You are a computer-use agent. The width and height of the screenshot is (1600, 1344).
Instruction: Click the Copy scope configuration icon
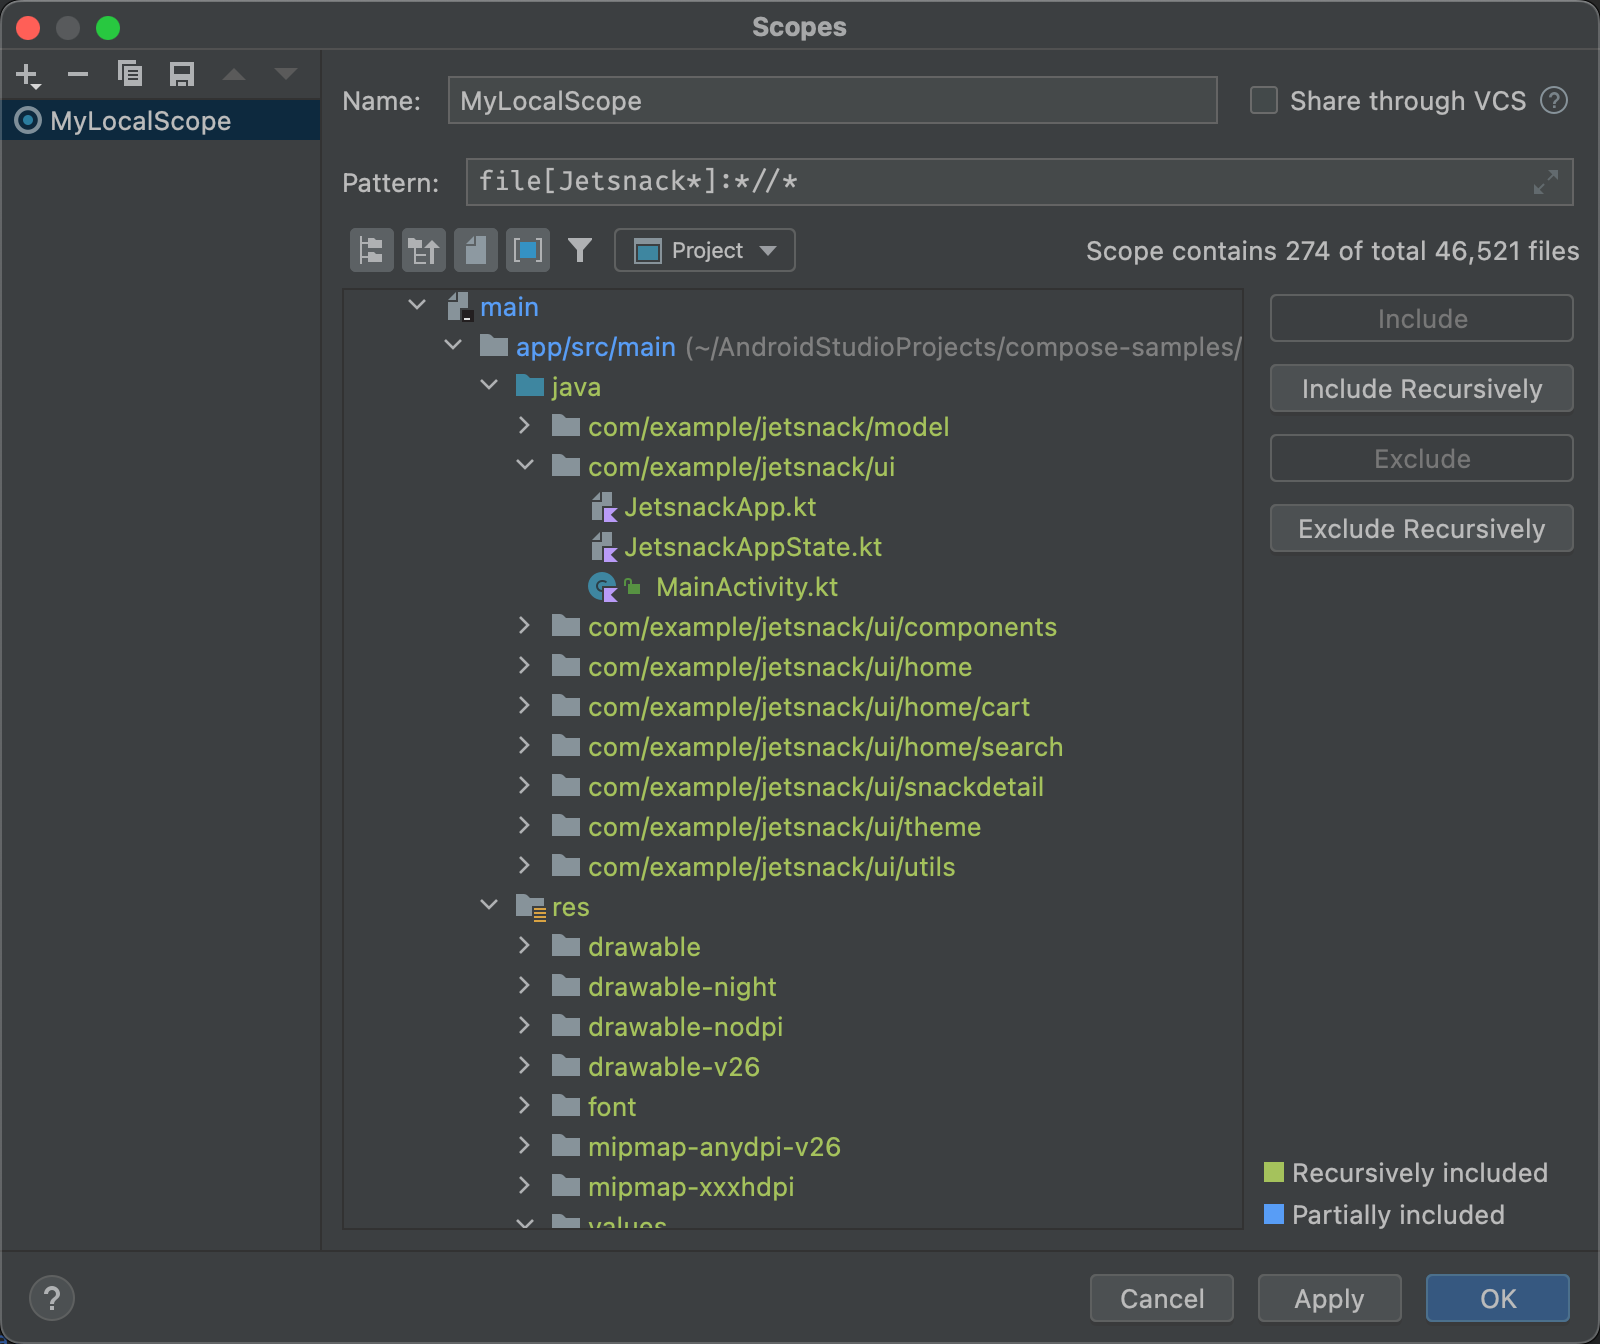(130, 74)
